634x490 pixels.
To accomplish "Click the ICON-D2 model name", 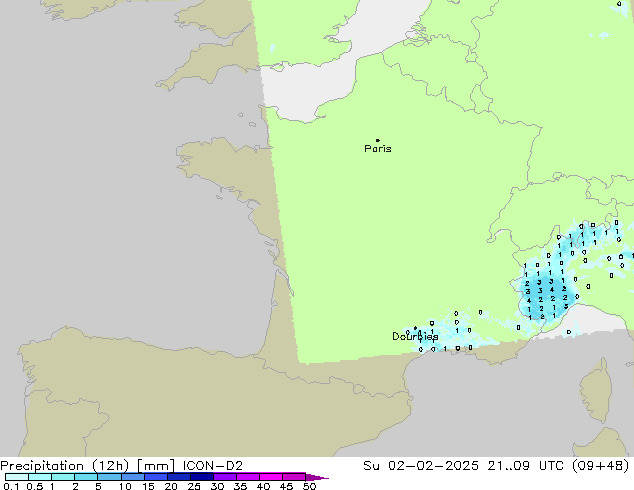I will point(213,466).
